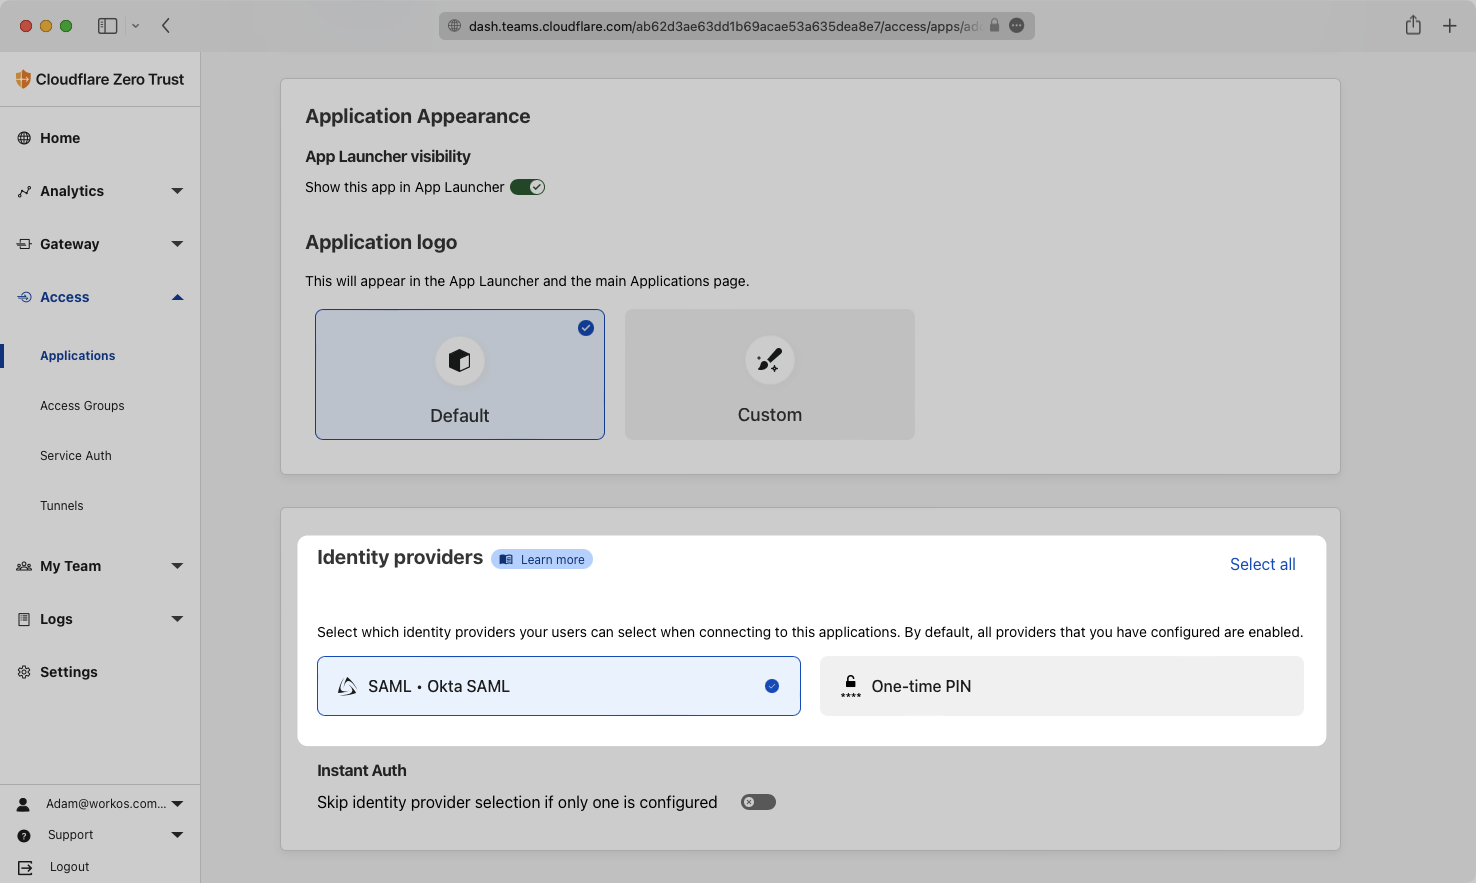Disable the Show this app in App Launcher toggle

tap(527, 187)
